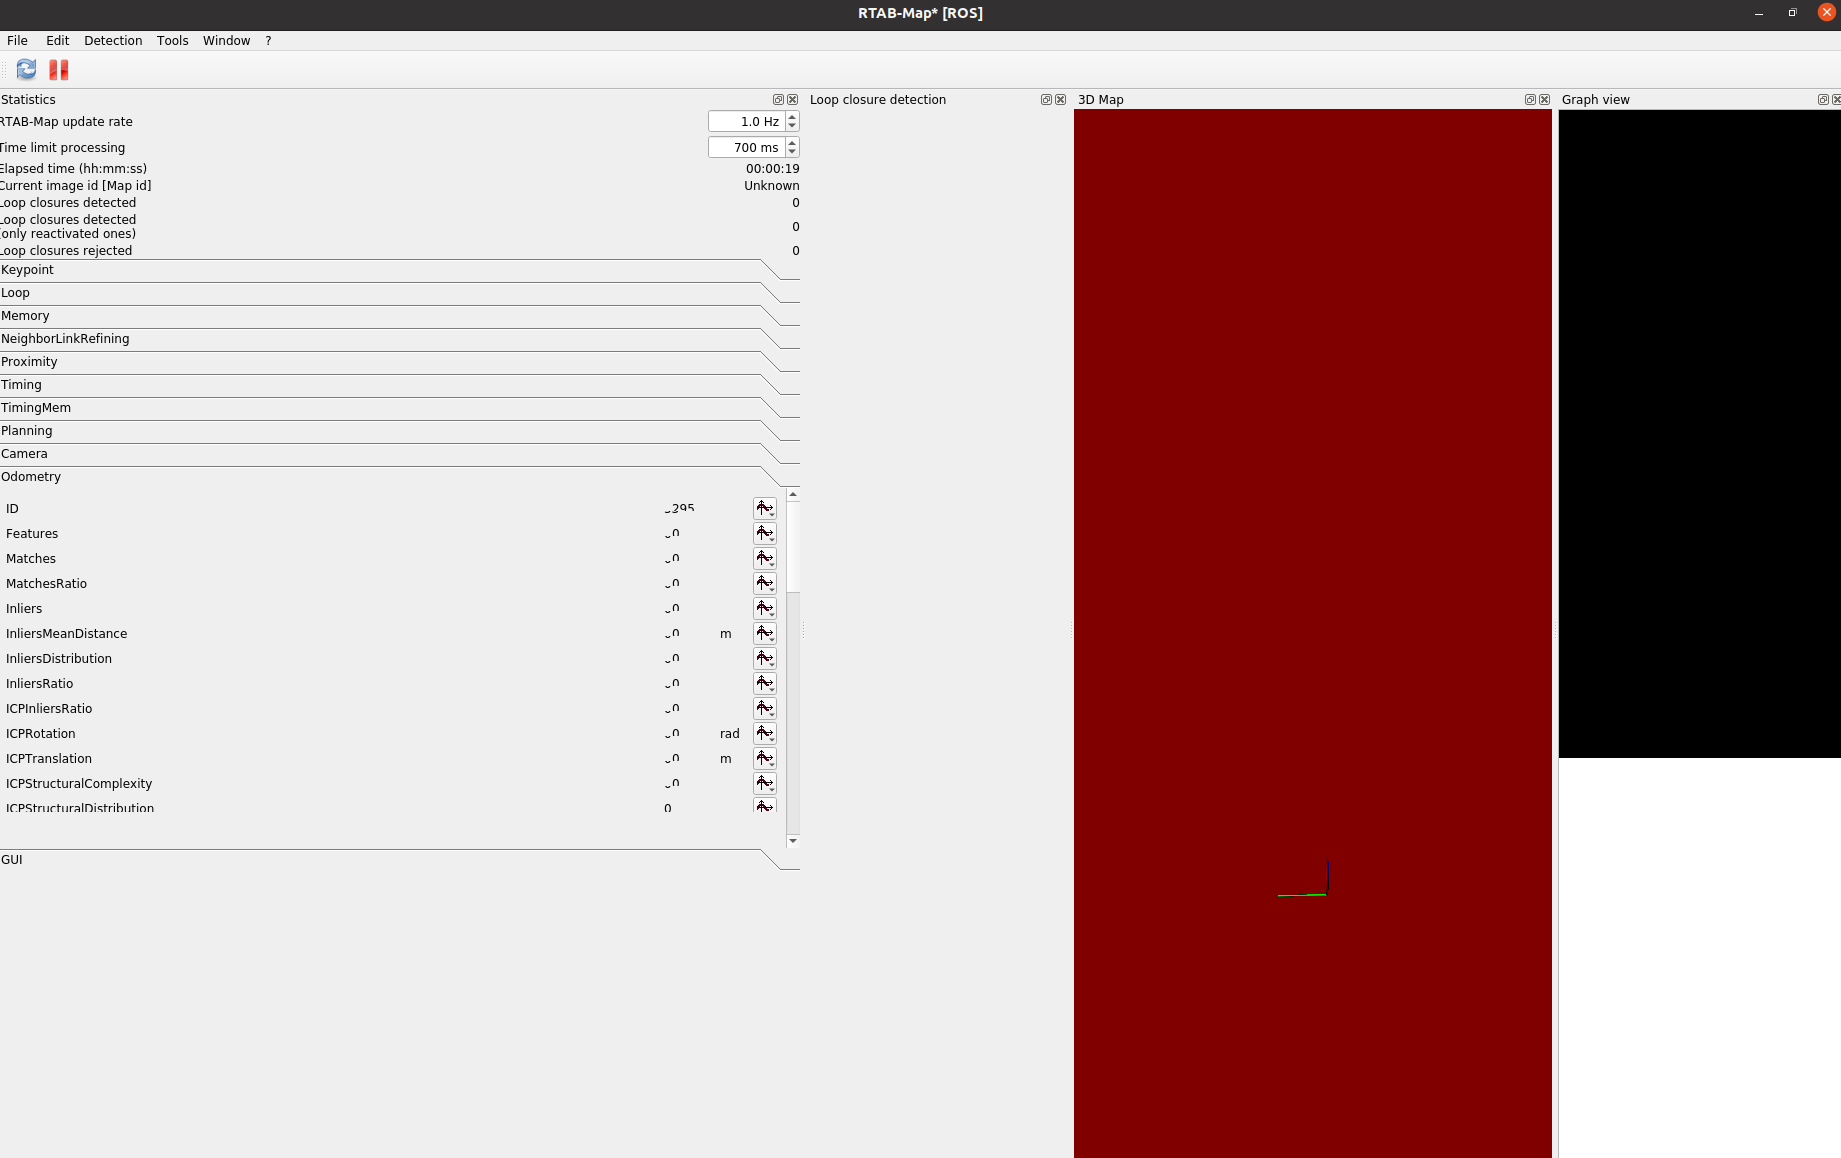Open the Tools menu
The width and height of the screenshot is (1841, 1158).
(x=172, y=41)
